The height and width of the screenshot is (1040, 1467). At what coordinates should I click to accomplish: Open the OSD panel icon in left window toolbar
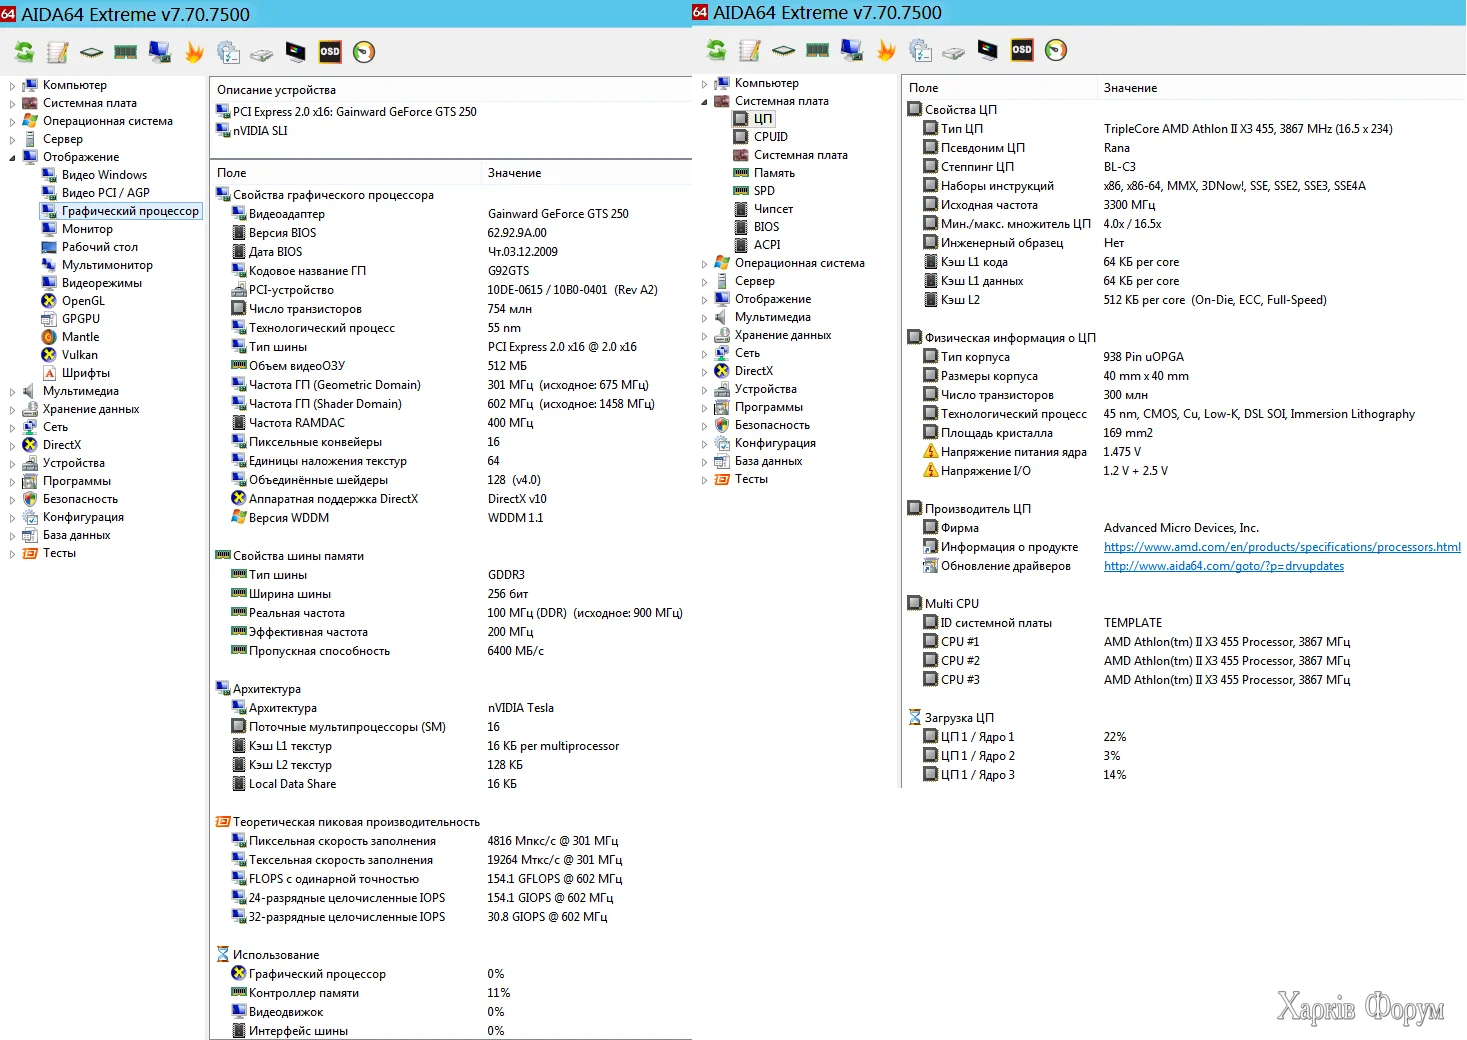(330, 52)
